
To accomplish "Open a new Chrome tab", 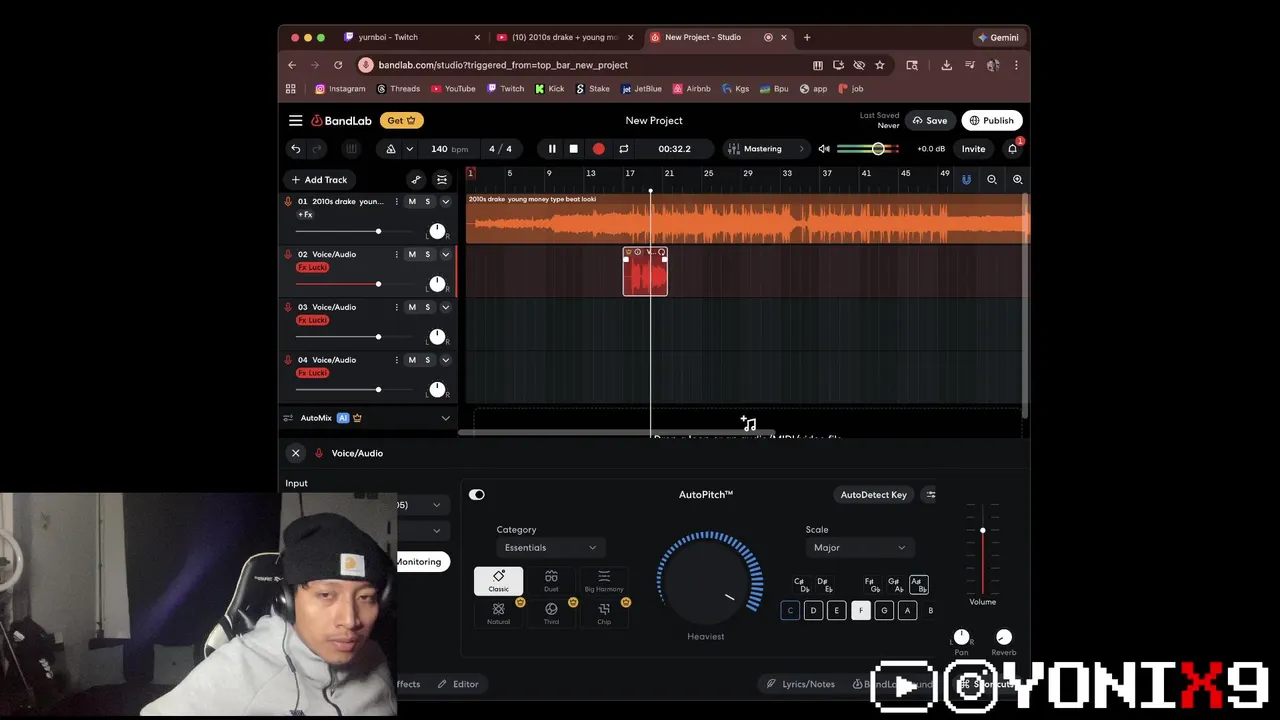I will pyautogui.click(x=807, y=37).
